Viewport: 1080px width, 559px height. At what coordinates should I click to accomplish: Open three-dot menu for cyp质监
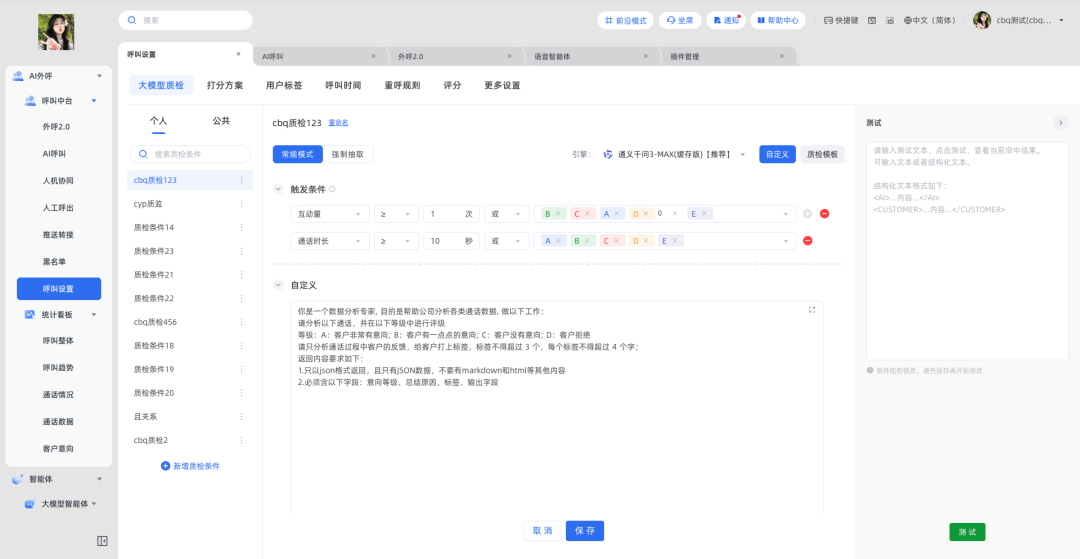point(241,204)
